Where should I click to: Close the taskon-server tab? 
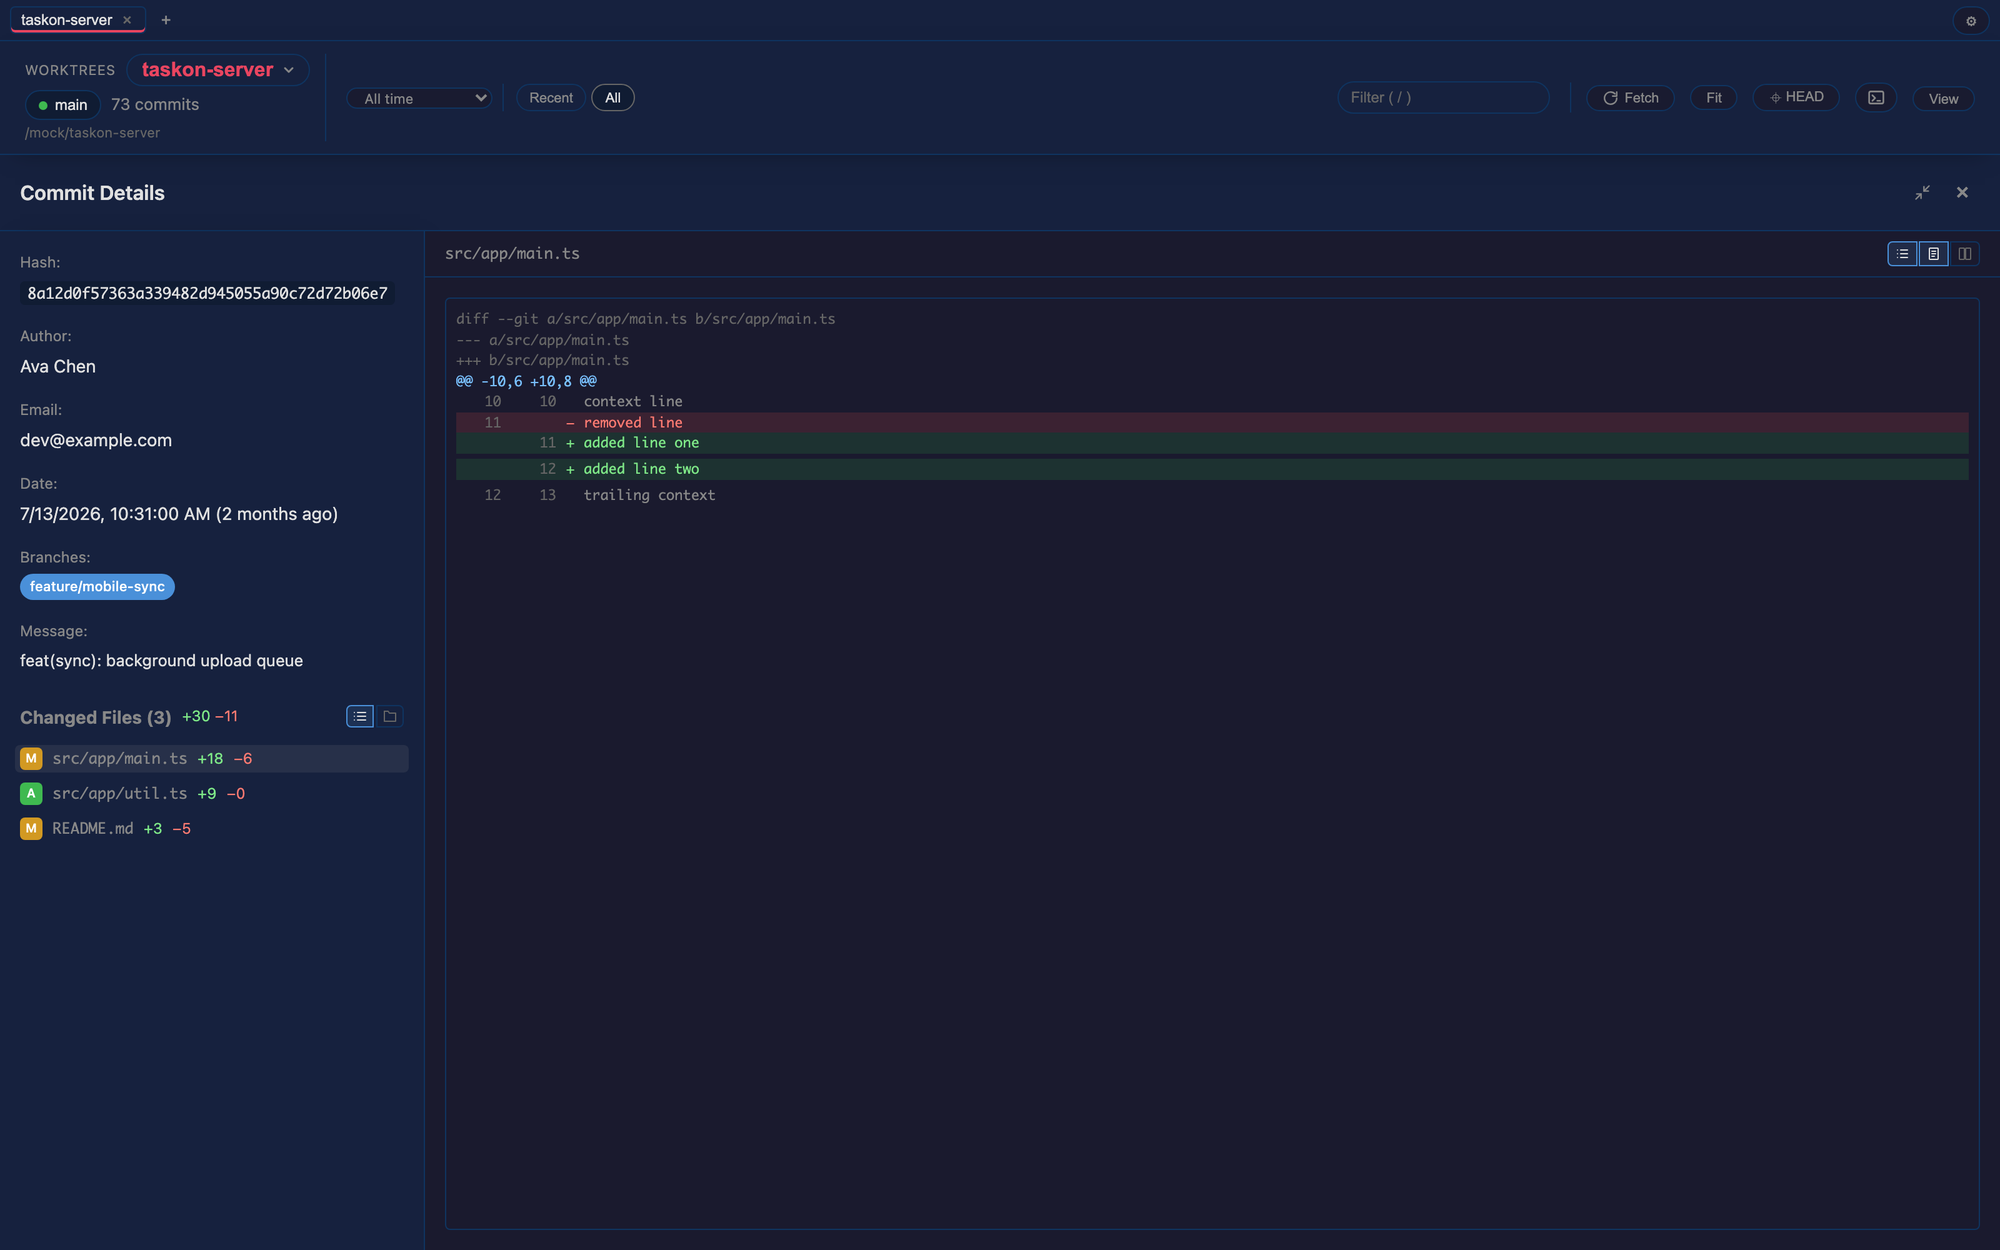click(127, 20)
